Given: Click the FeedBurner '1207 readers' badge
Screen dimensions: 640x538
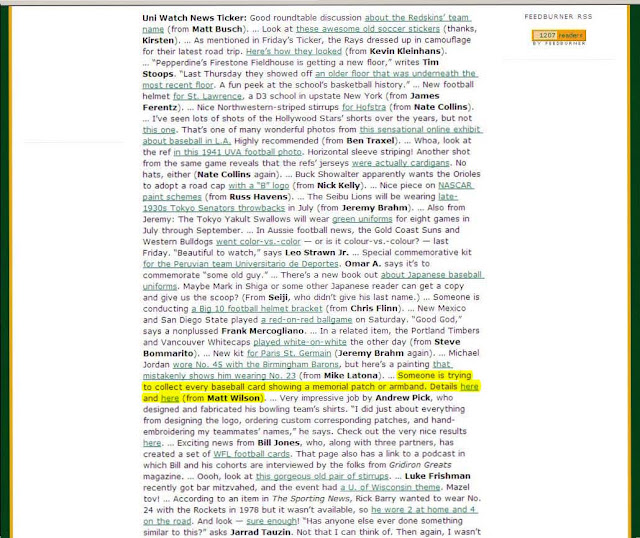Looking at the screenshot, I should pyautogui.click(x=559, y=36).
